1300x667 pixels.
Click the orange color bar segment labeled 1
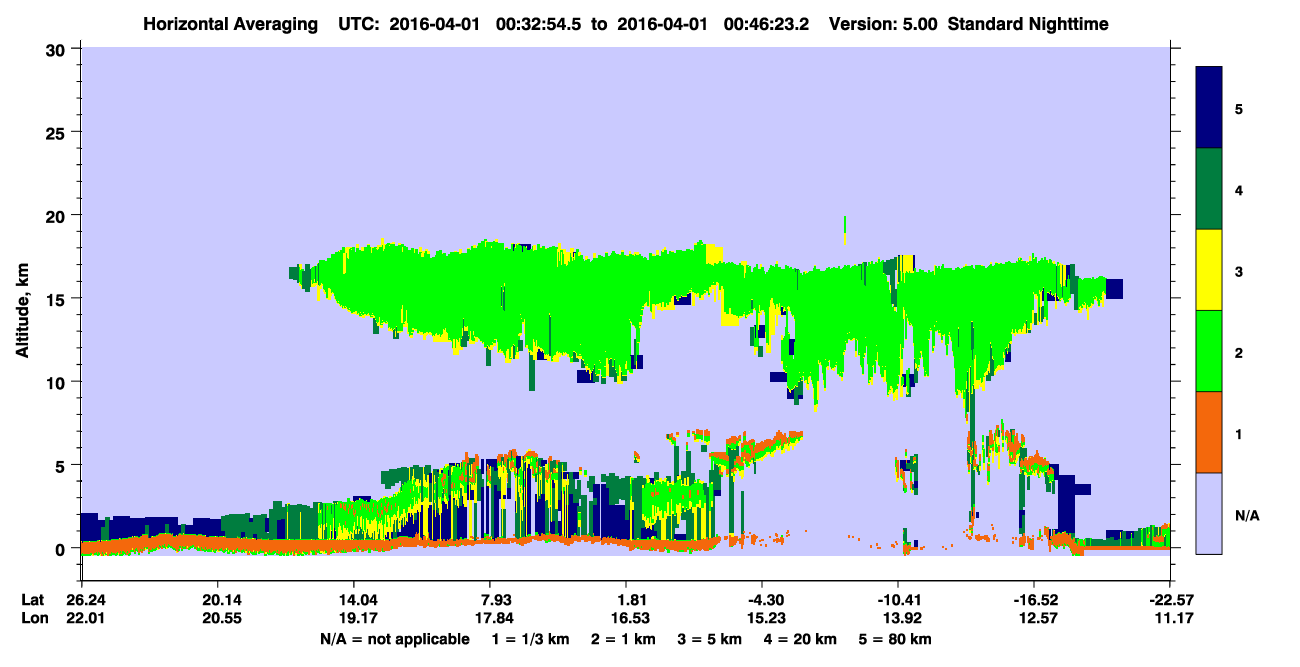[1209, 432]
